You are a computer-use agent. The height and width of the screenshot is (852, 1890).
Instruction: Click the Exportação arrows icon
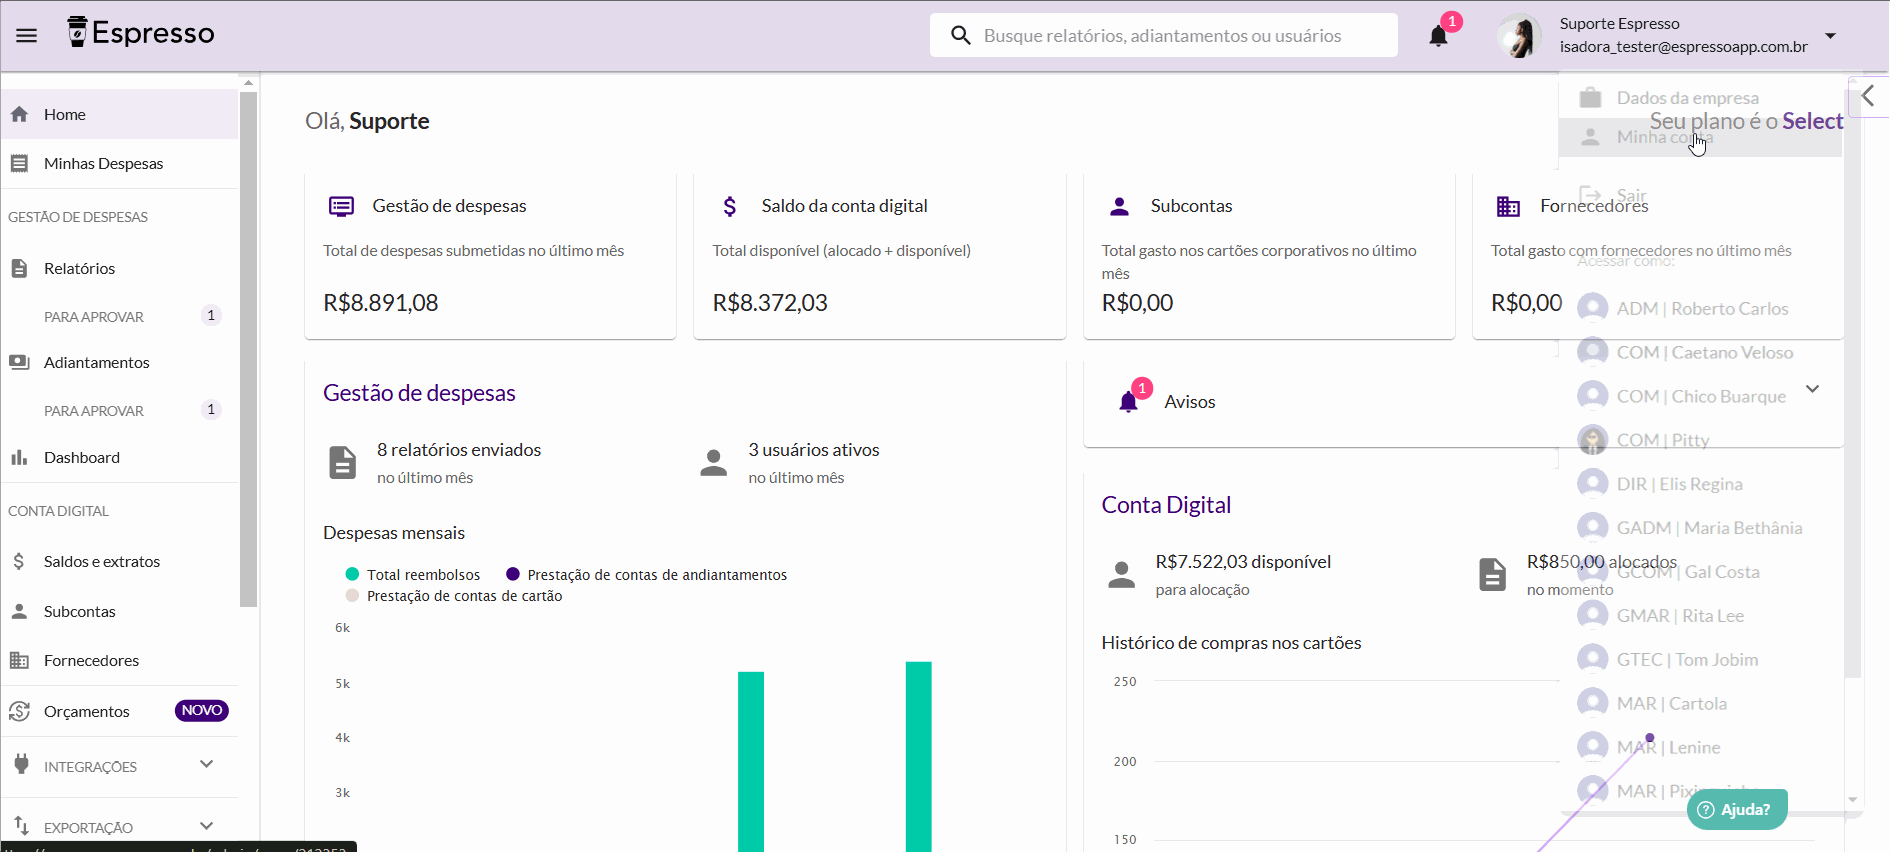[x=21, y=826]
